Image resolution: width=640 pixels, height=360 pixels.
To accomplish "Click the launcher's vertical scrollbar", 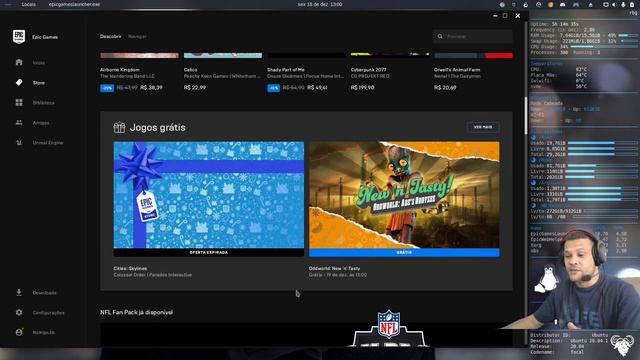I will tap(525, 116).
